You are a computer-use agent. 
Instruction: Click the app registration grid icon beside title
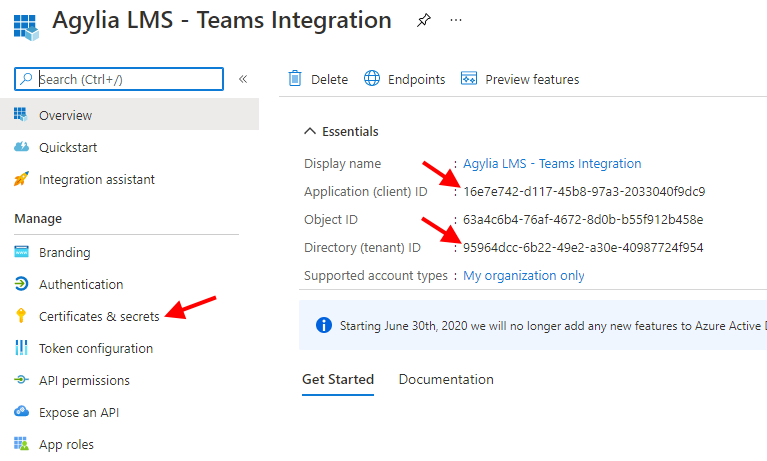[26, 27]
